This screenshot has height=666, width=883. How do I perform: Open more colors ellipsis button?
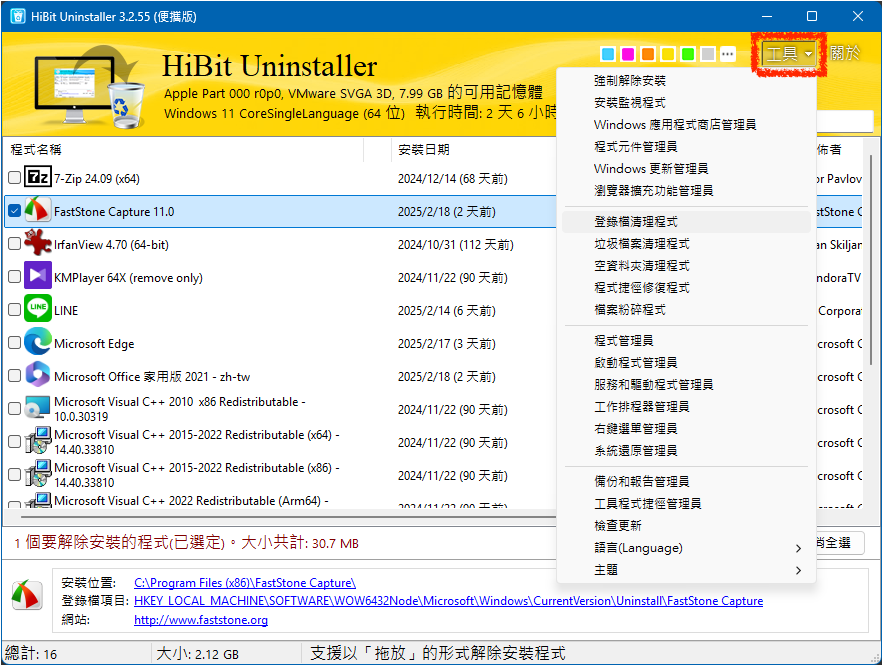pos(728,54)
